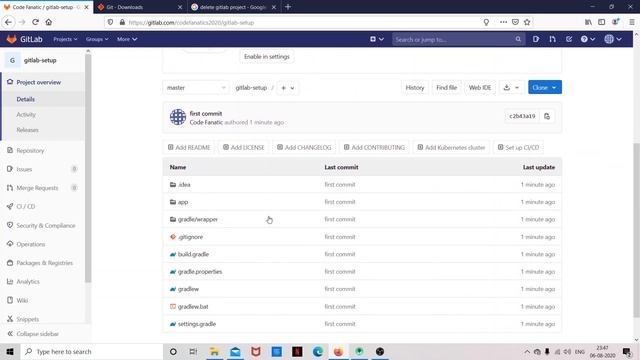Click the browser address bar URL

click(x=191, y=22)
